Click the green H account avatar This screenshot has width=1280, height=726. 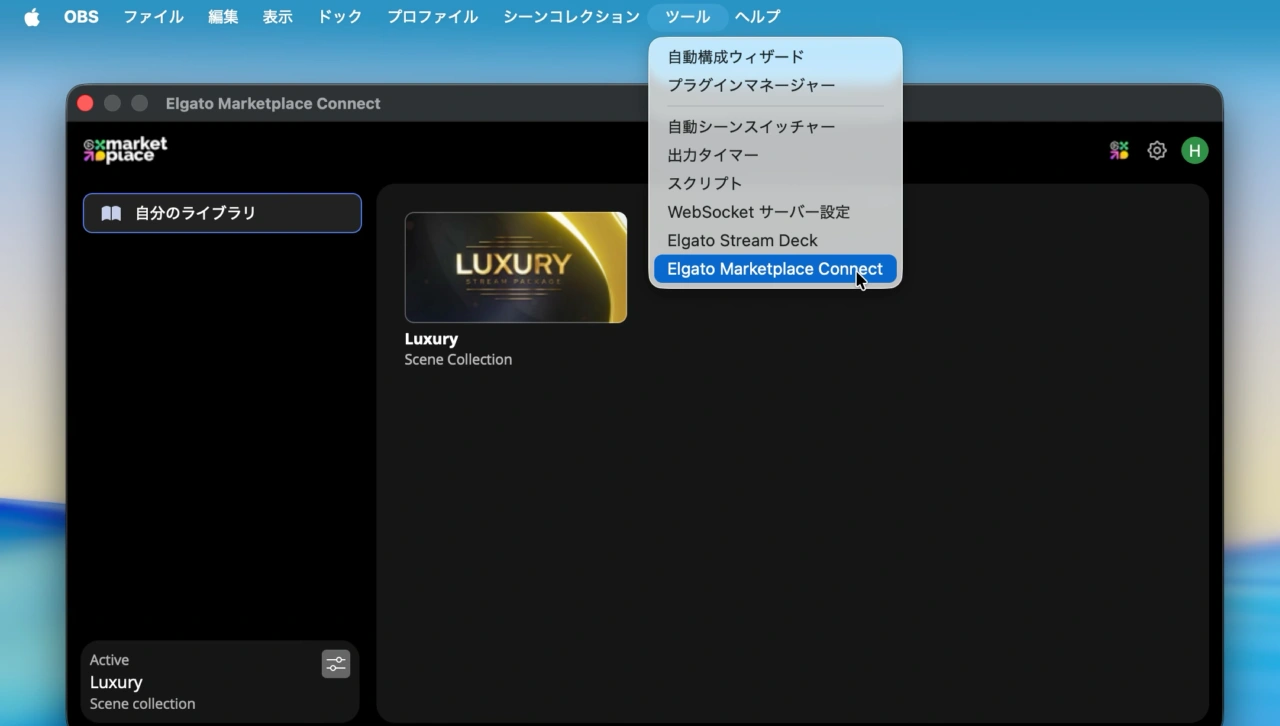(1195, 150)
